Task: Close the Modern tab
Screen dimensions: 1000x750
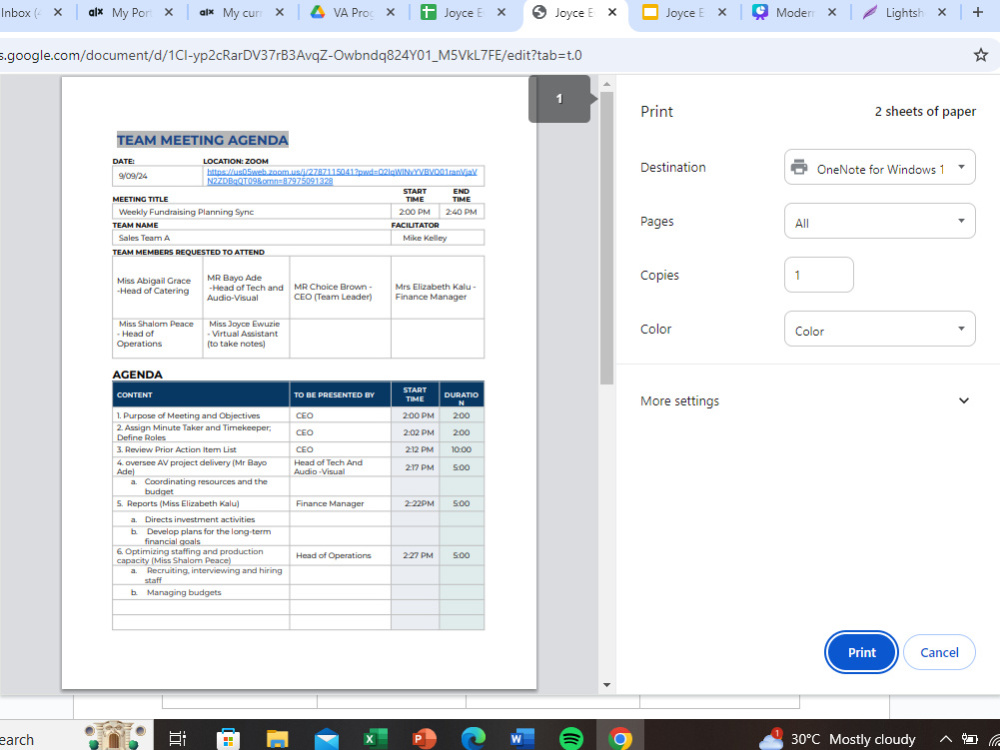Action: [x=832, y=12]
